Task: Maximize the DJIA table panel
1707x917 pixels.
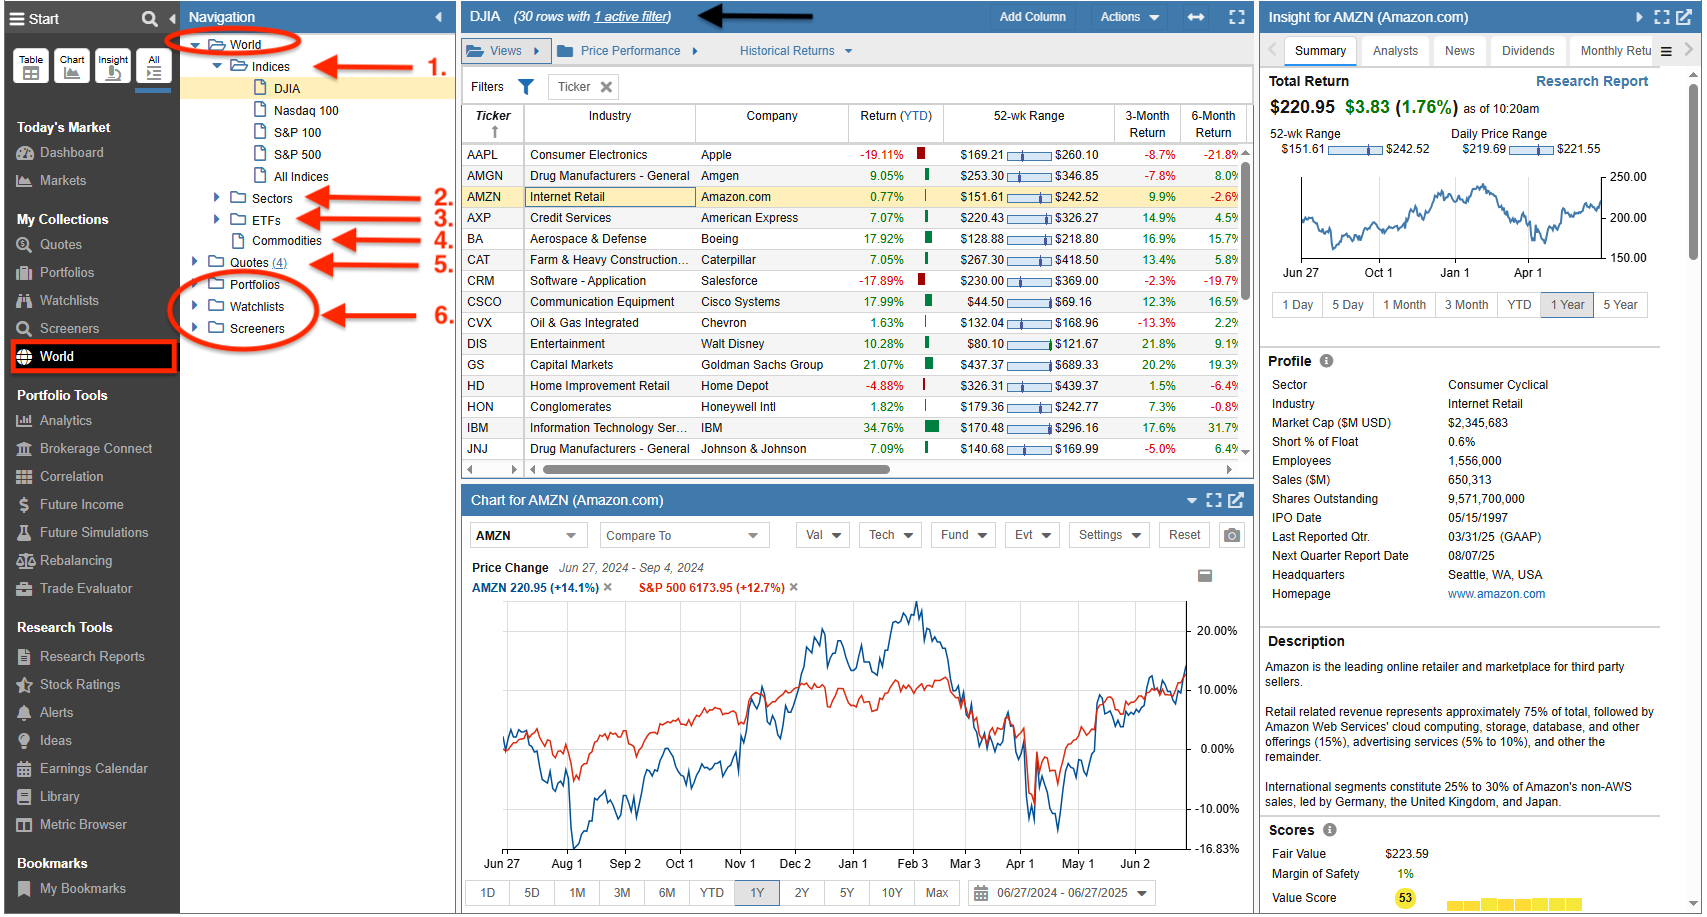Action: (1237, 17)
